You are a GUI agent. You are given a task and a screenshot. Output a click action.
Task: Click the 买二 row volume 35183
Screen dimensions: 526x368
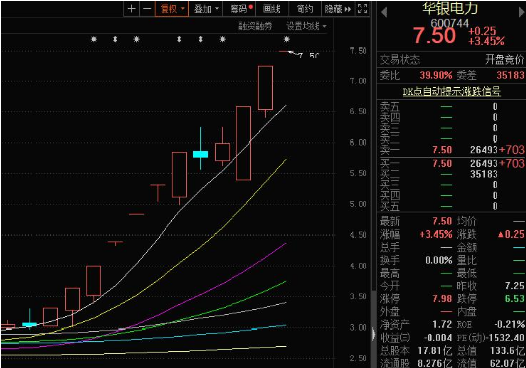pos(484,174)
